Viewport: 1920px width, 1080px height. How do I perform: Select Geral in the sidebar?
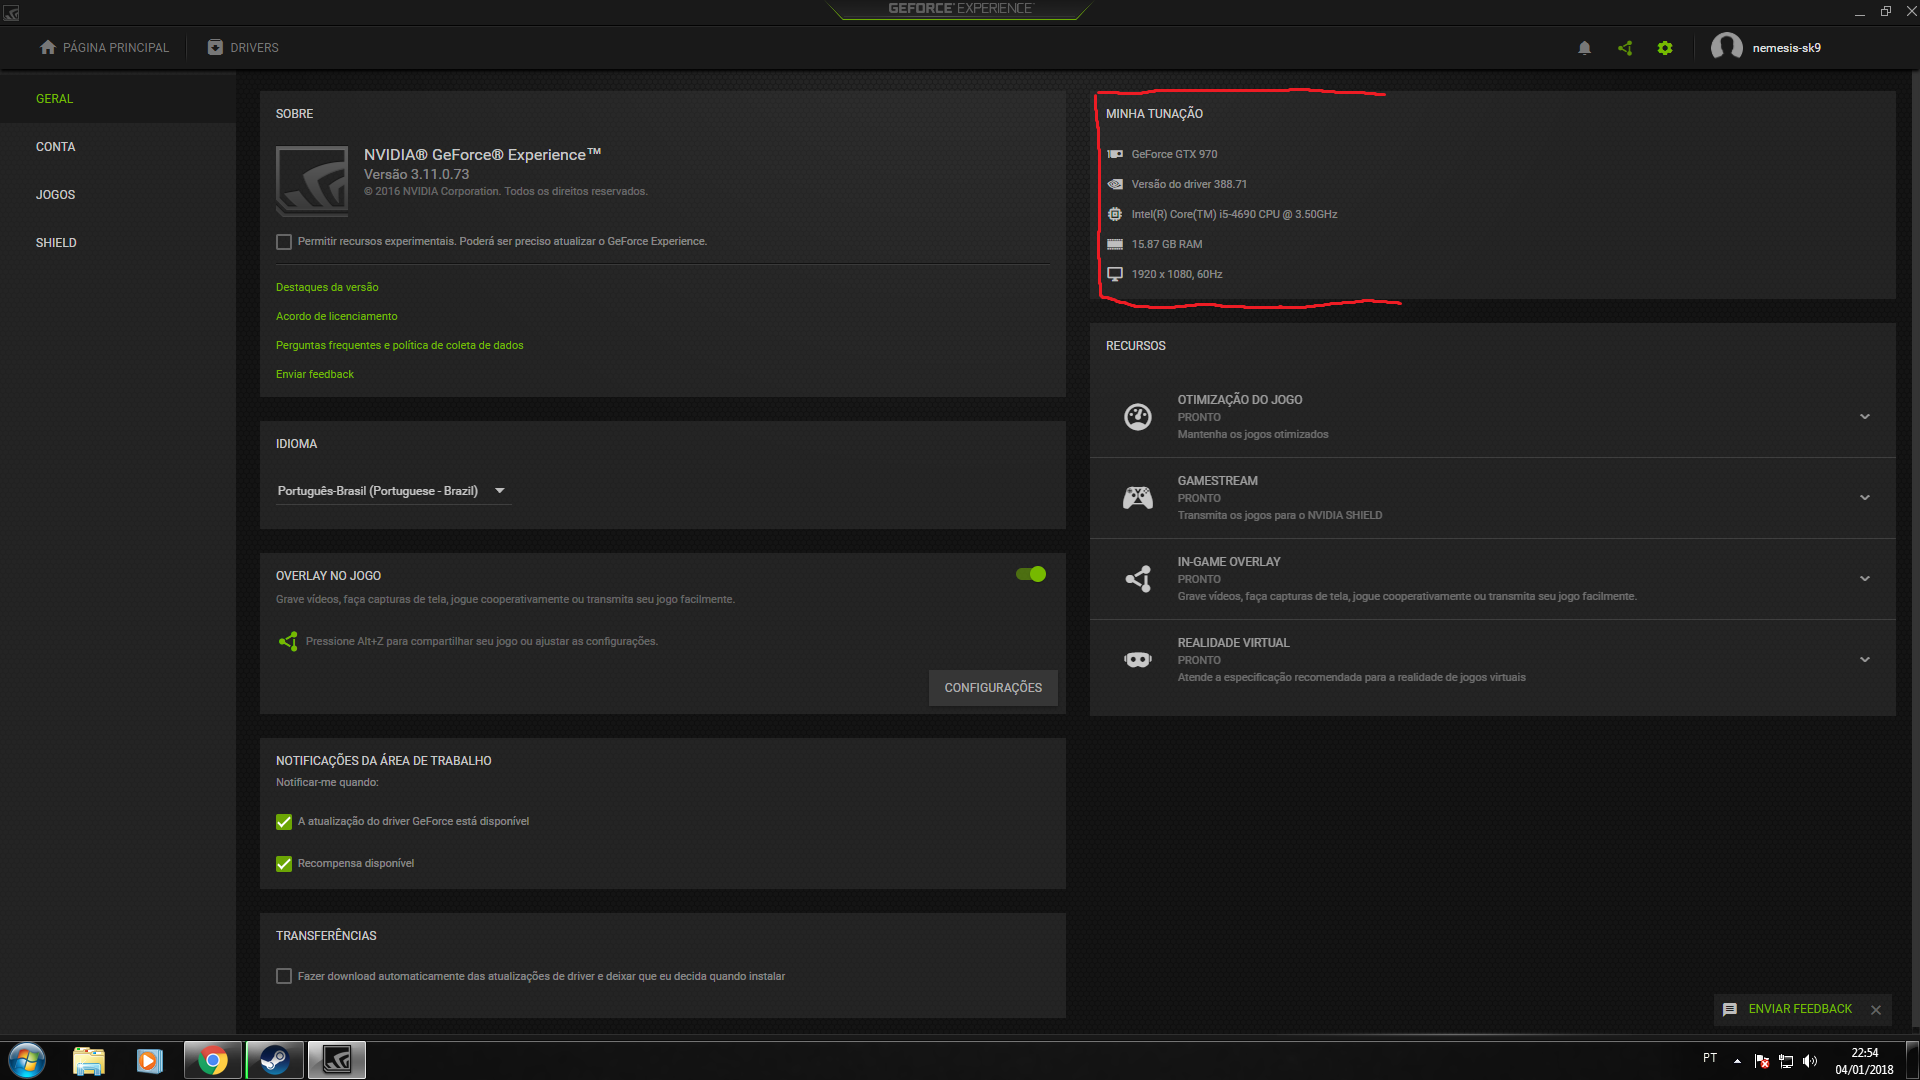(x=118, y=99)
